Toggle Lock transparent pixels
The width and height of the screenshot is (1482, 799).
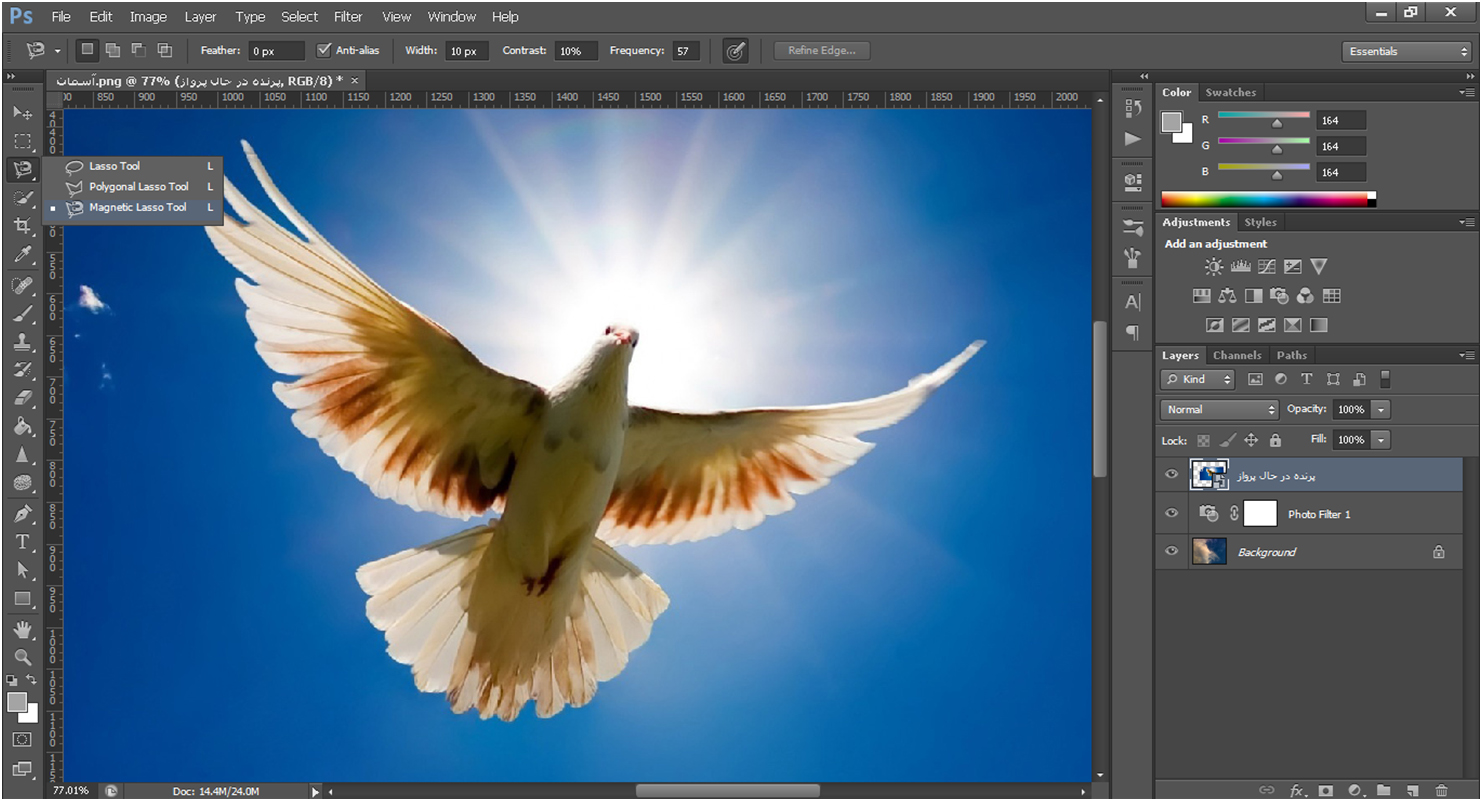[1203, 440]
